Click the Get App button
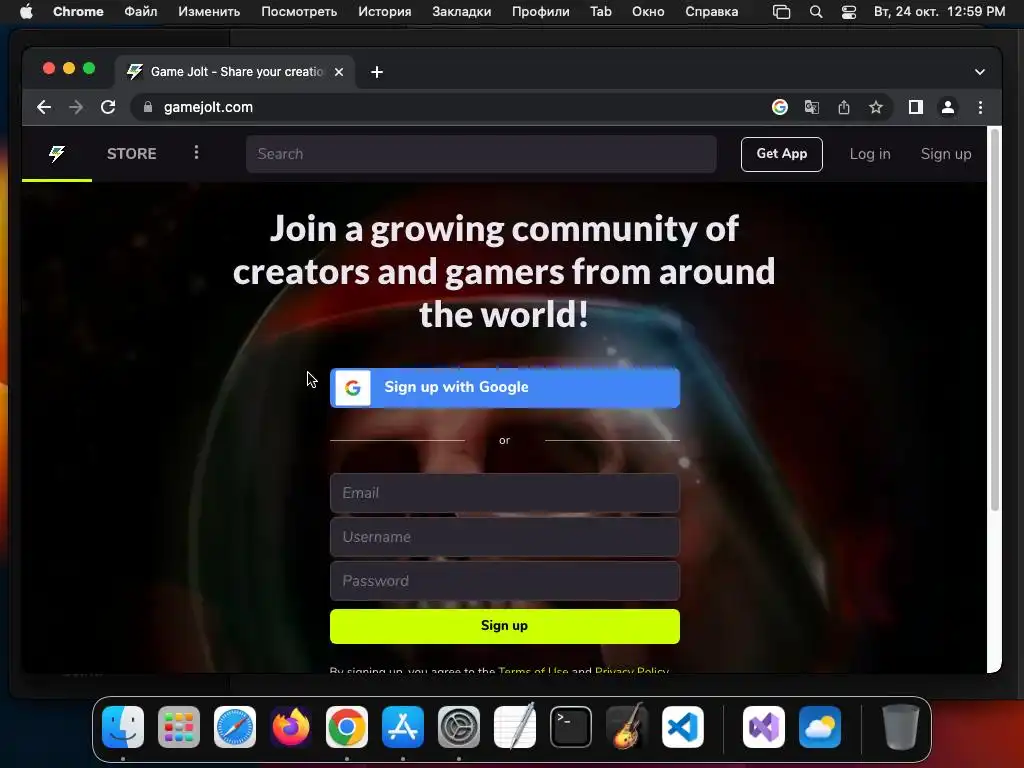The height and width of the screenshot is (768, 1024). pos(781,154)
